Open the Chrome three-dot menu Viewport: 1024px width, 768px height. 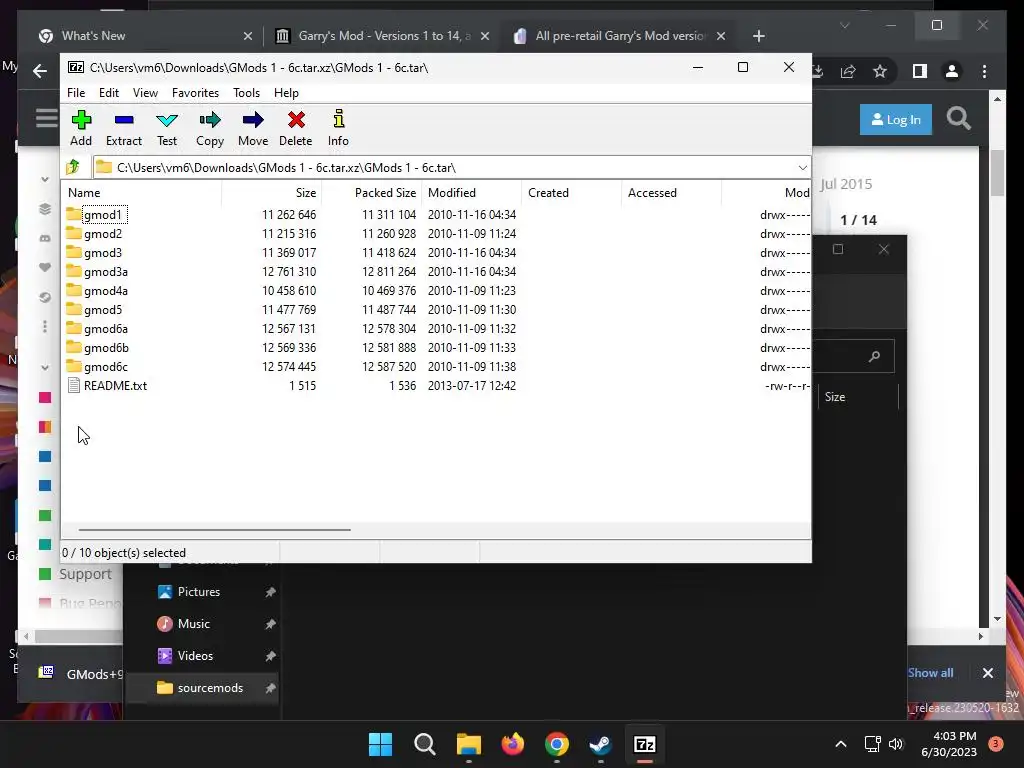pyautogui.click(x=984, y=71)
